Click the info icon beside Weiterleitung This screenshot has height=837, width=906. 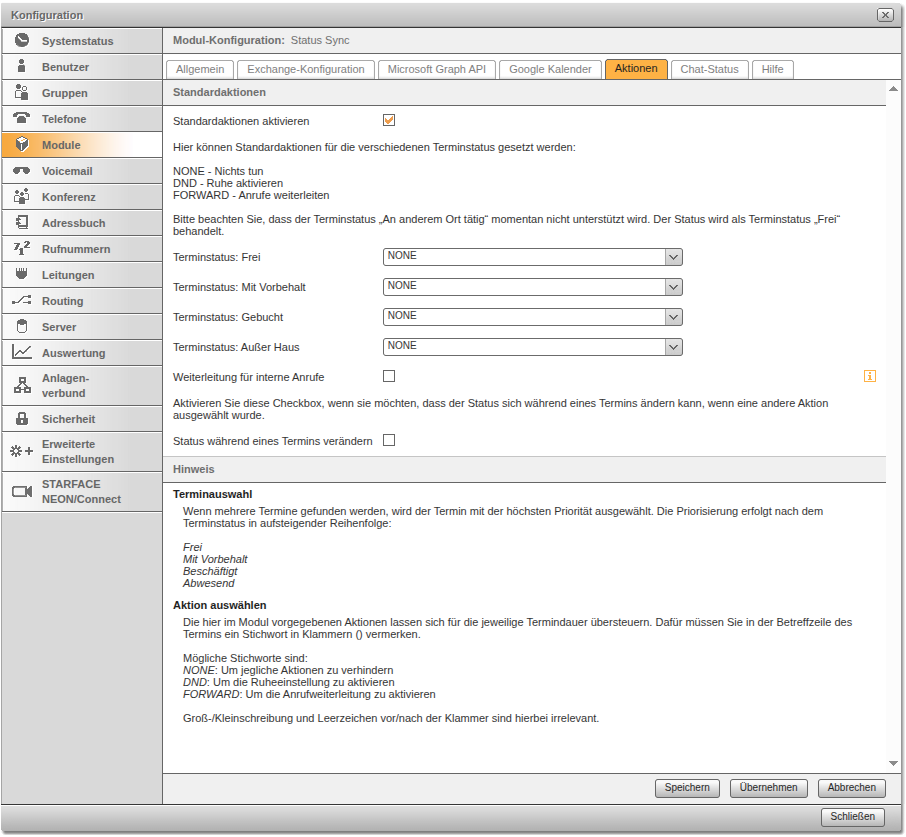point(870,377)
